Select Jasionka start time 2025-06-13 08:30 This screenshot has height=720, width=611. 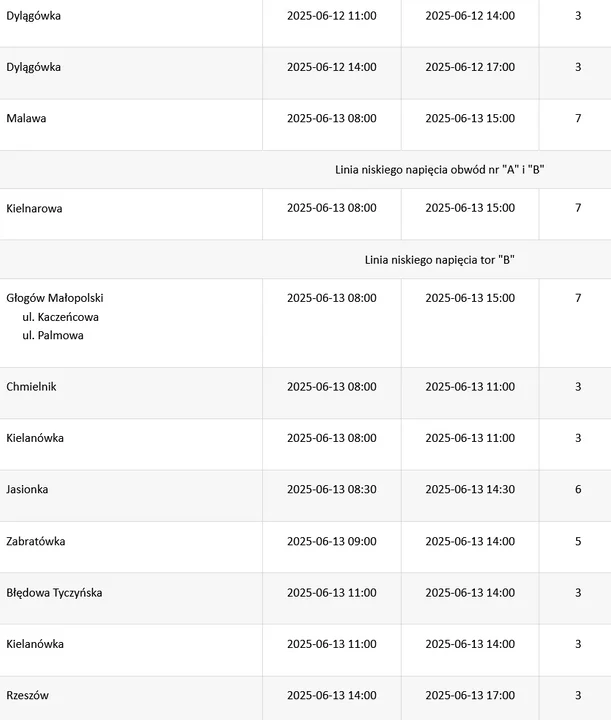tap(332, 489)
